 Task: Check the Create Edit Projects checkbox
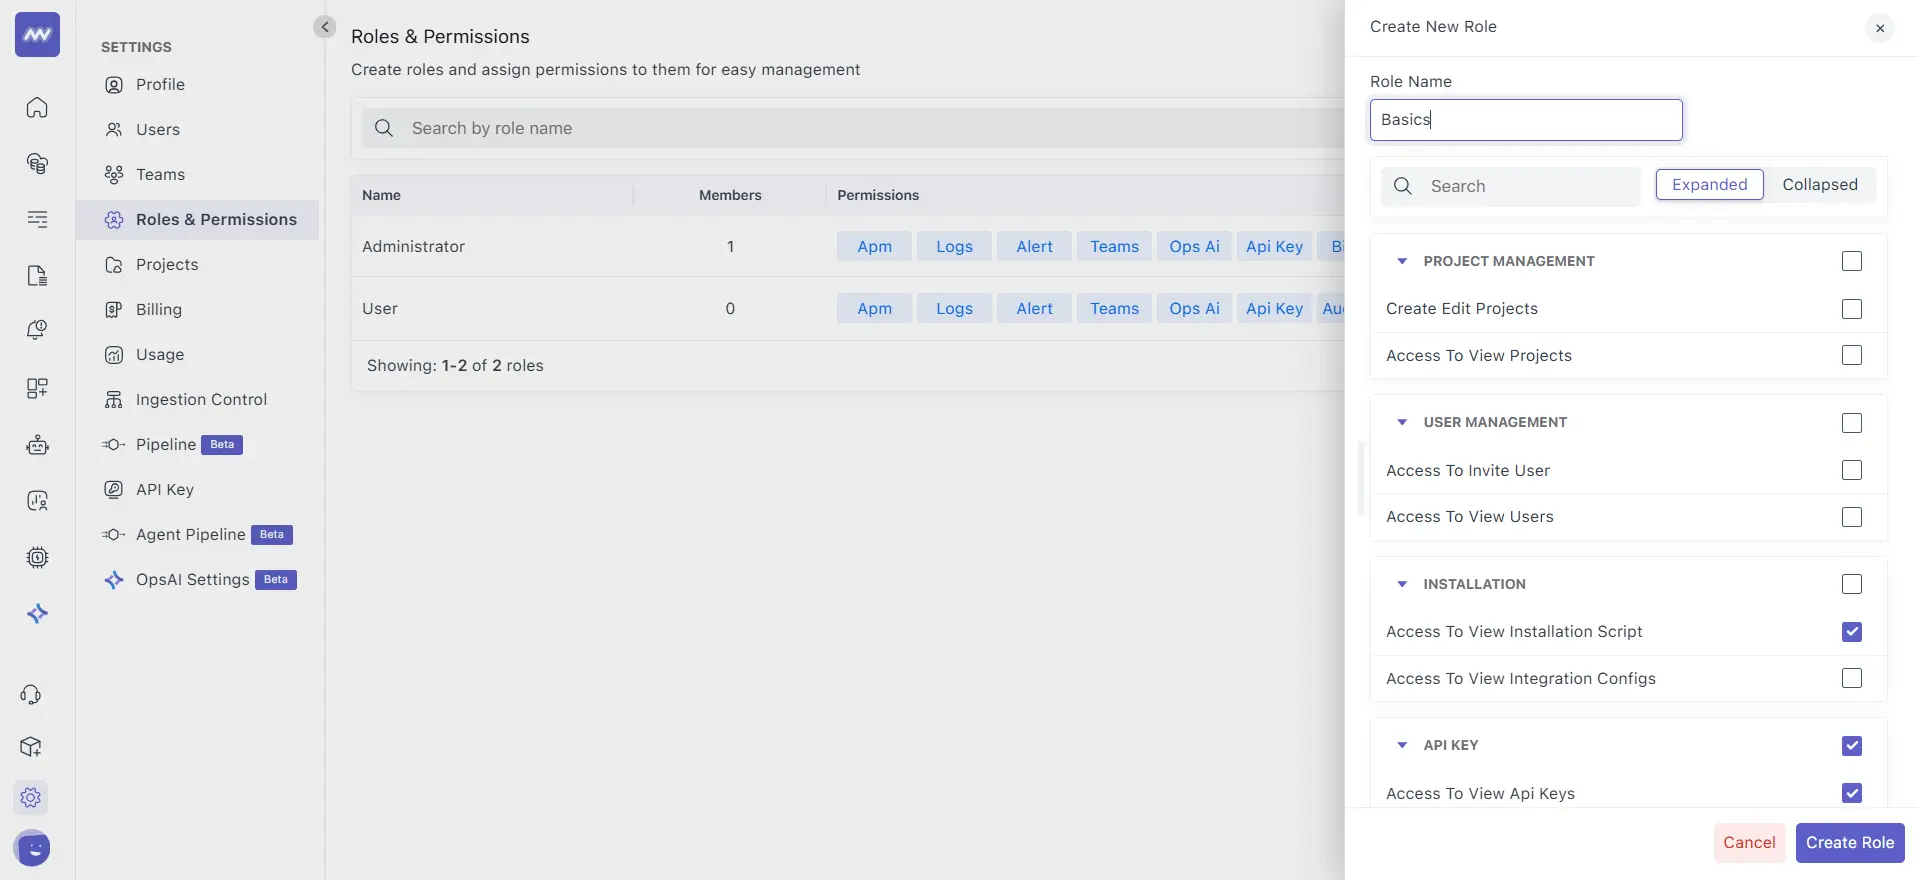point(1851,309)
